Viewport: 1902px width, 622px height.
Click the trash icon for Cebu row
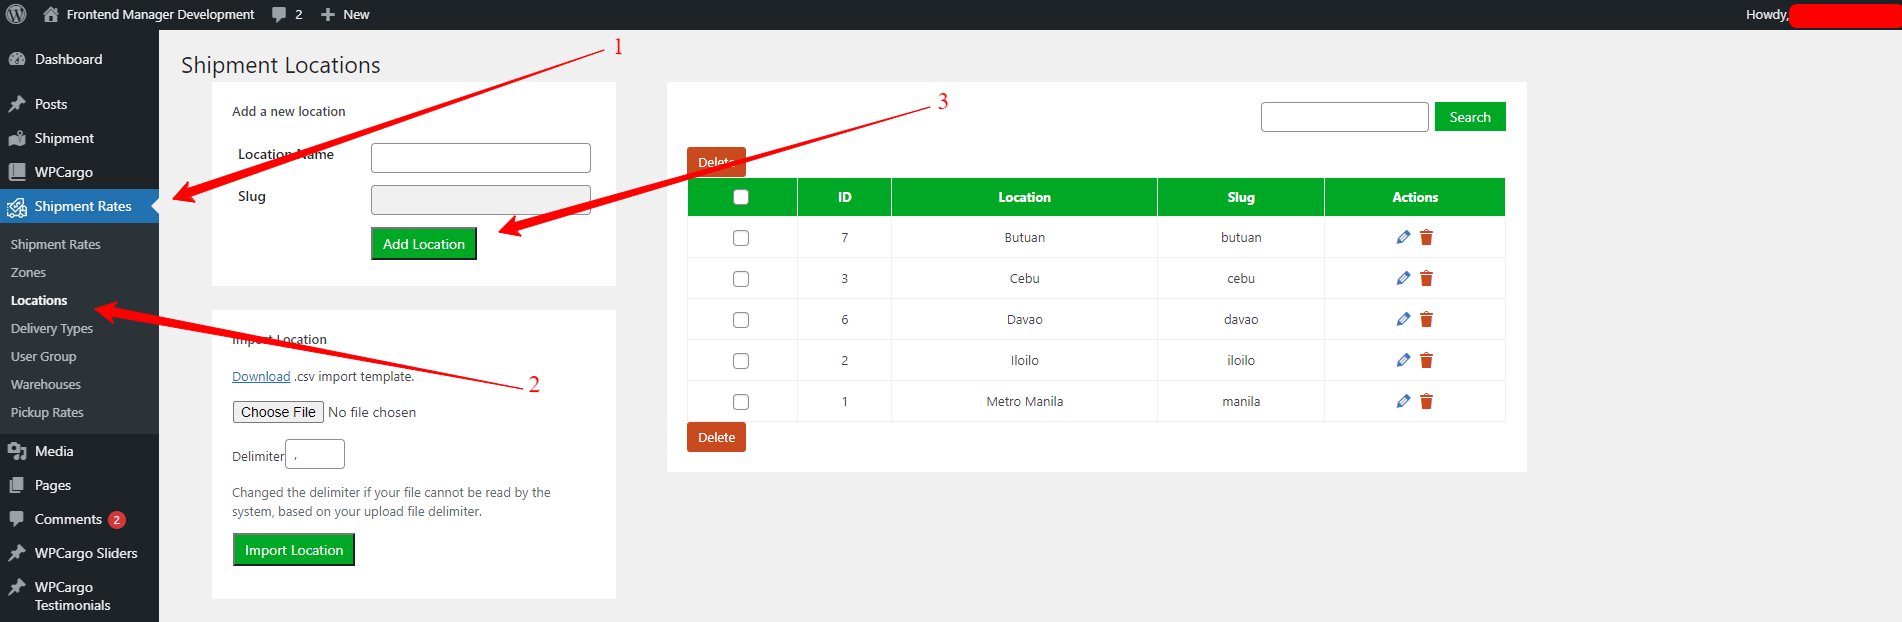[1426, 278]
